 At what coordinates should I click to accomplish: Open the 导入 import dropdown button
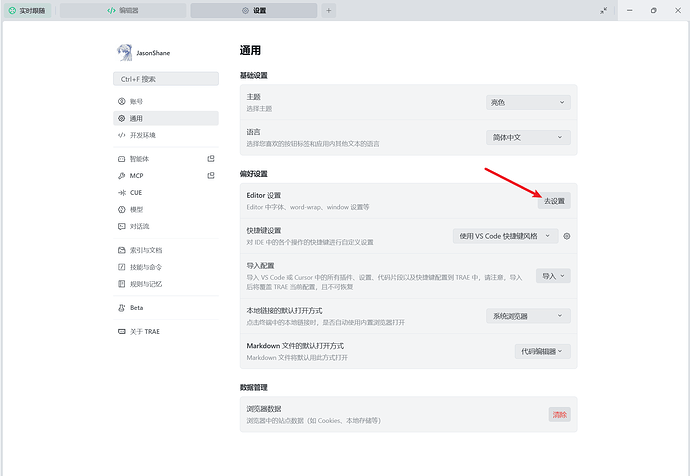click(553, 276)
